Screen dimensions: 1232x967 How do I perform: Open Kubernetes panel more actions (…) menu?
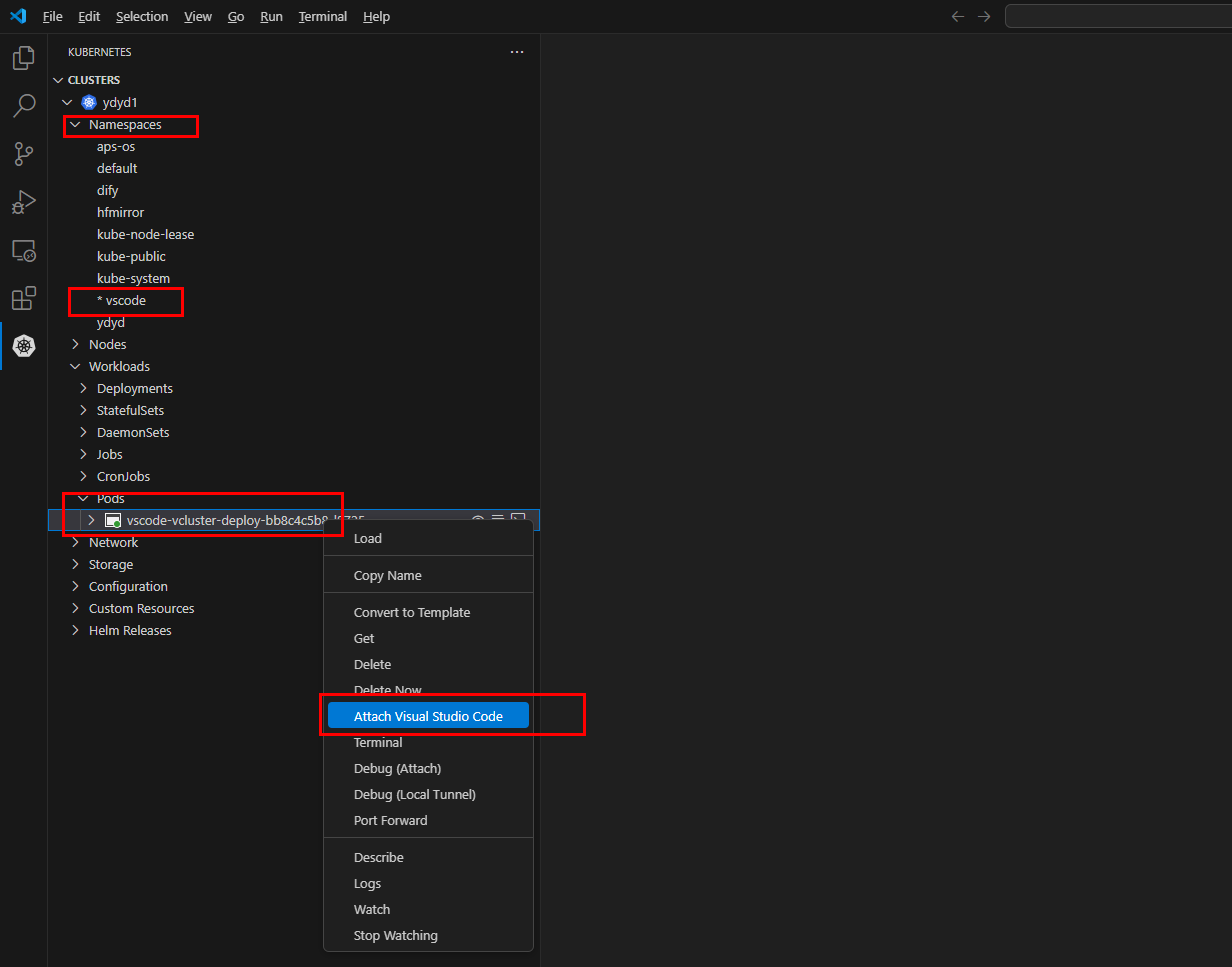tap(516, 52)
